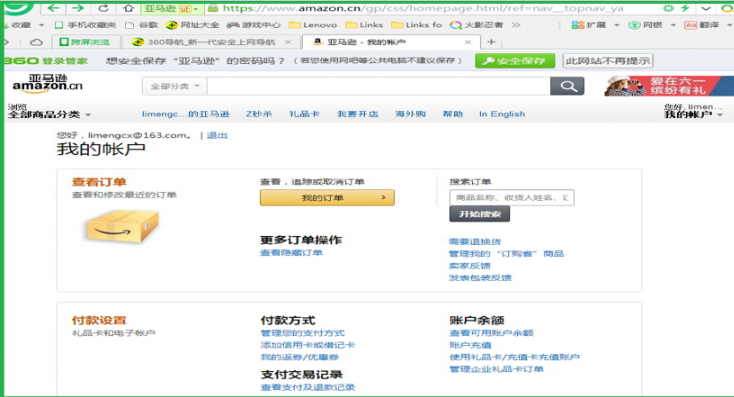Open limengc...的亚马逊 nav link
734x397 pixels.
click(185, 114)
